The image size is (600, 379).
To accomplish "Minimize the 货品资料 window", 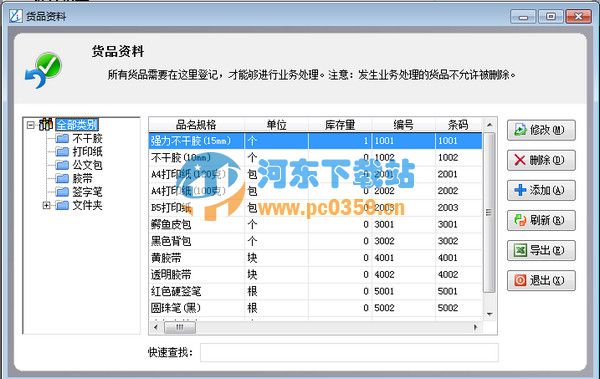I will [523, 16].
